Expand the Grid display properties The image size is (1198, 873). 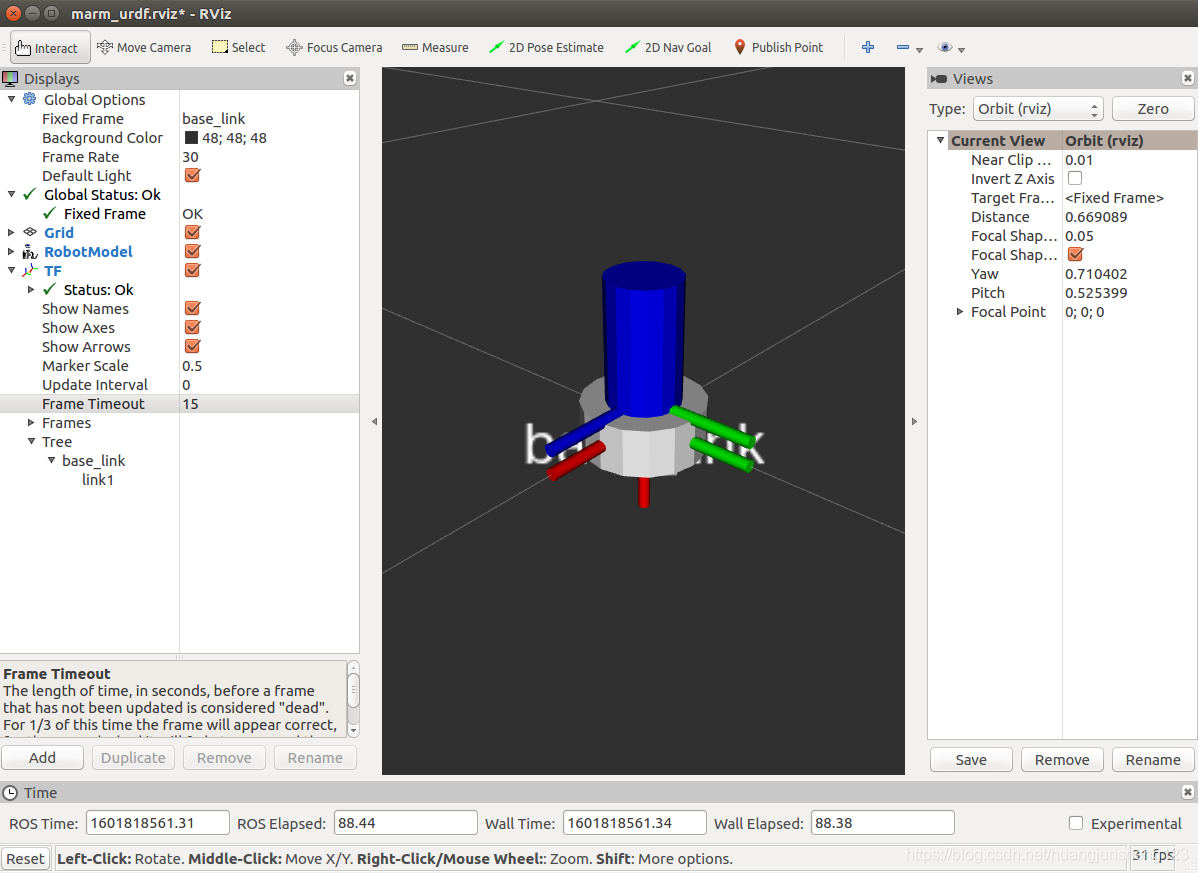coord(11,232)
